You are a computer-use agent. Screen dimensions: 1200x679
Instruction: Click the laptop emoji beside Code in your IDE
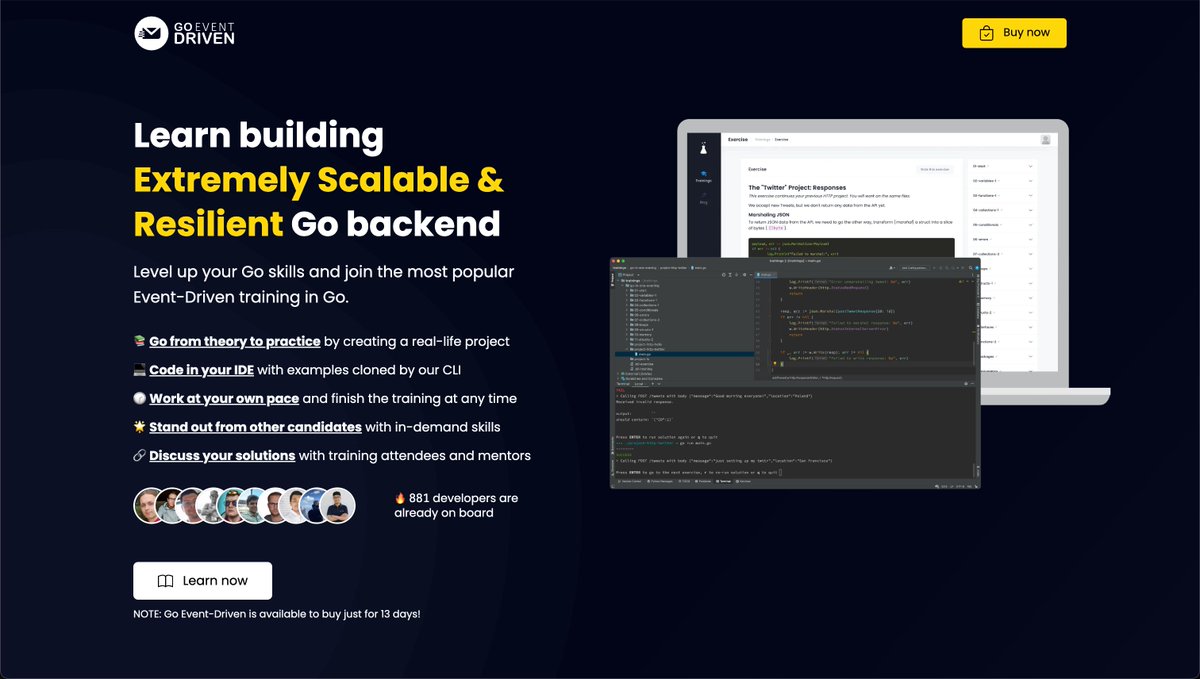[139, 370]
